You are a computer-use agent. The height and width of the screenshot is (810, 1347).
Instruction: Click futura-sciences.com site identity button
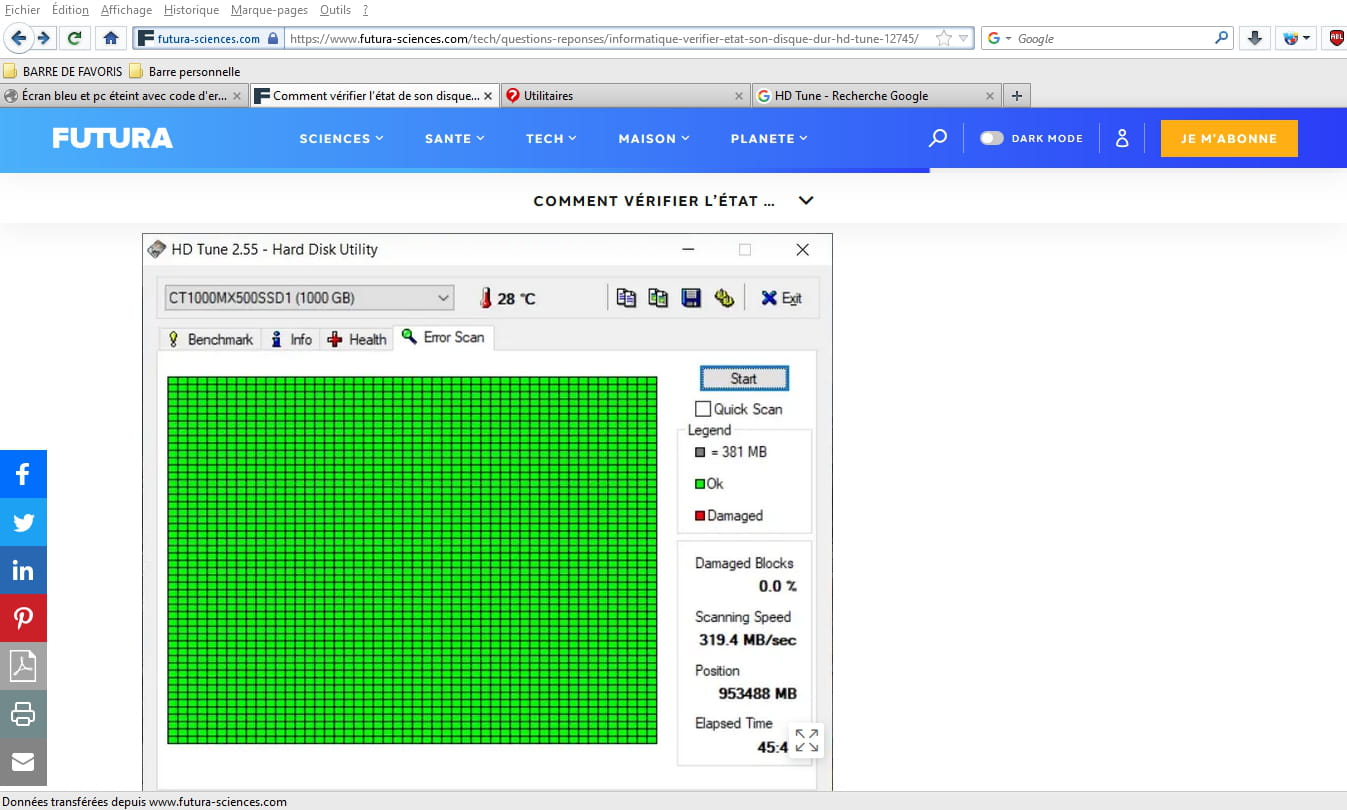207,38
